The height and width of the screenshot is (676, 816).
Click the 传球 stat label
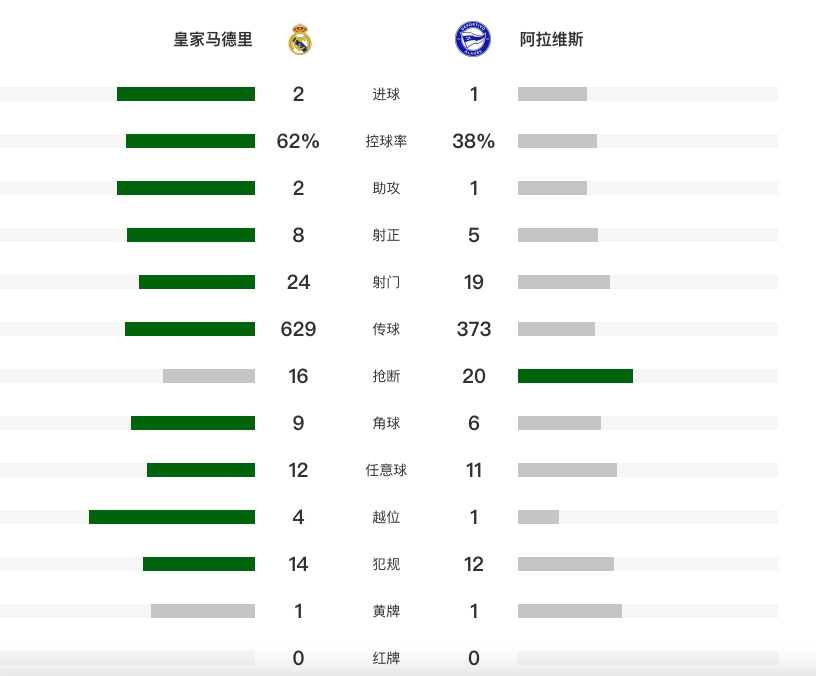coord(386,329)
